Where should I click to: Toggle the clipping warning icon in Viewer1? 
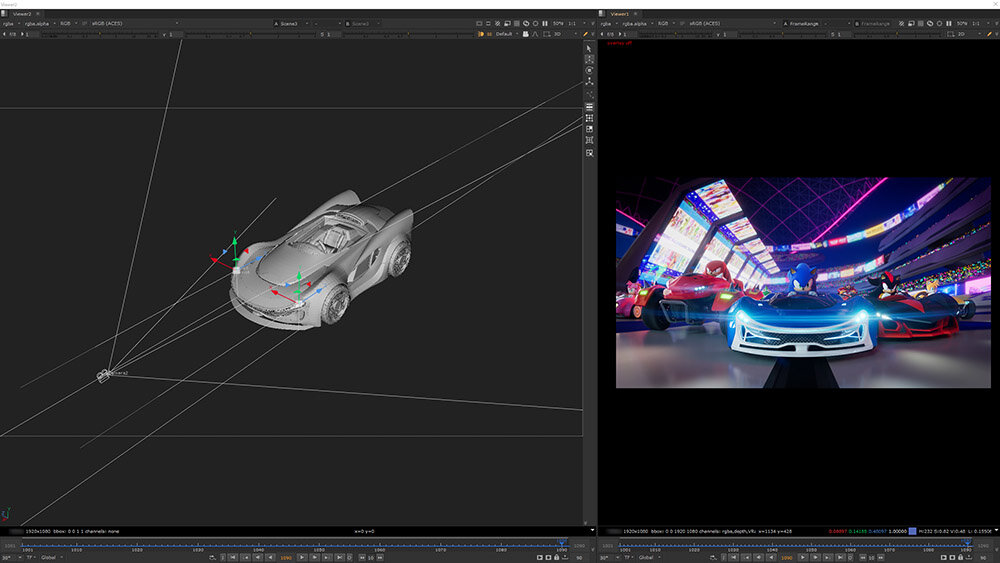901,24
